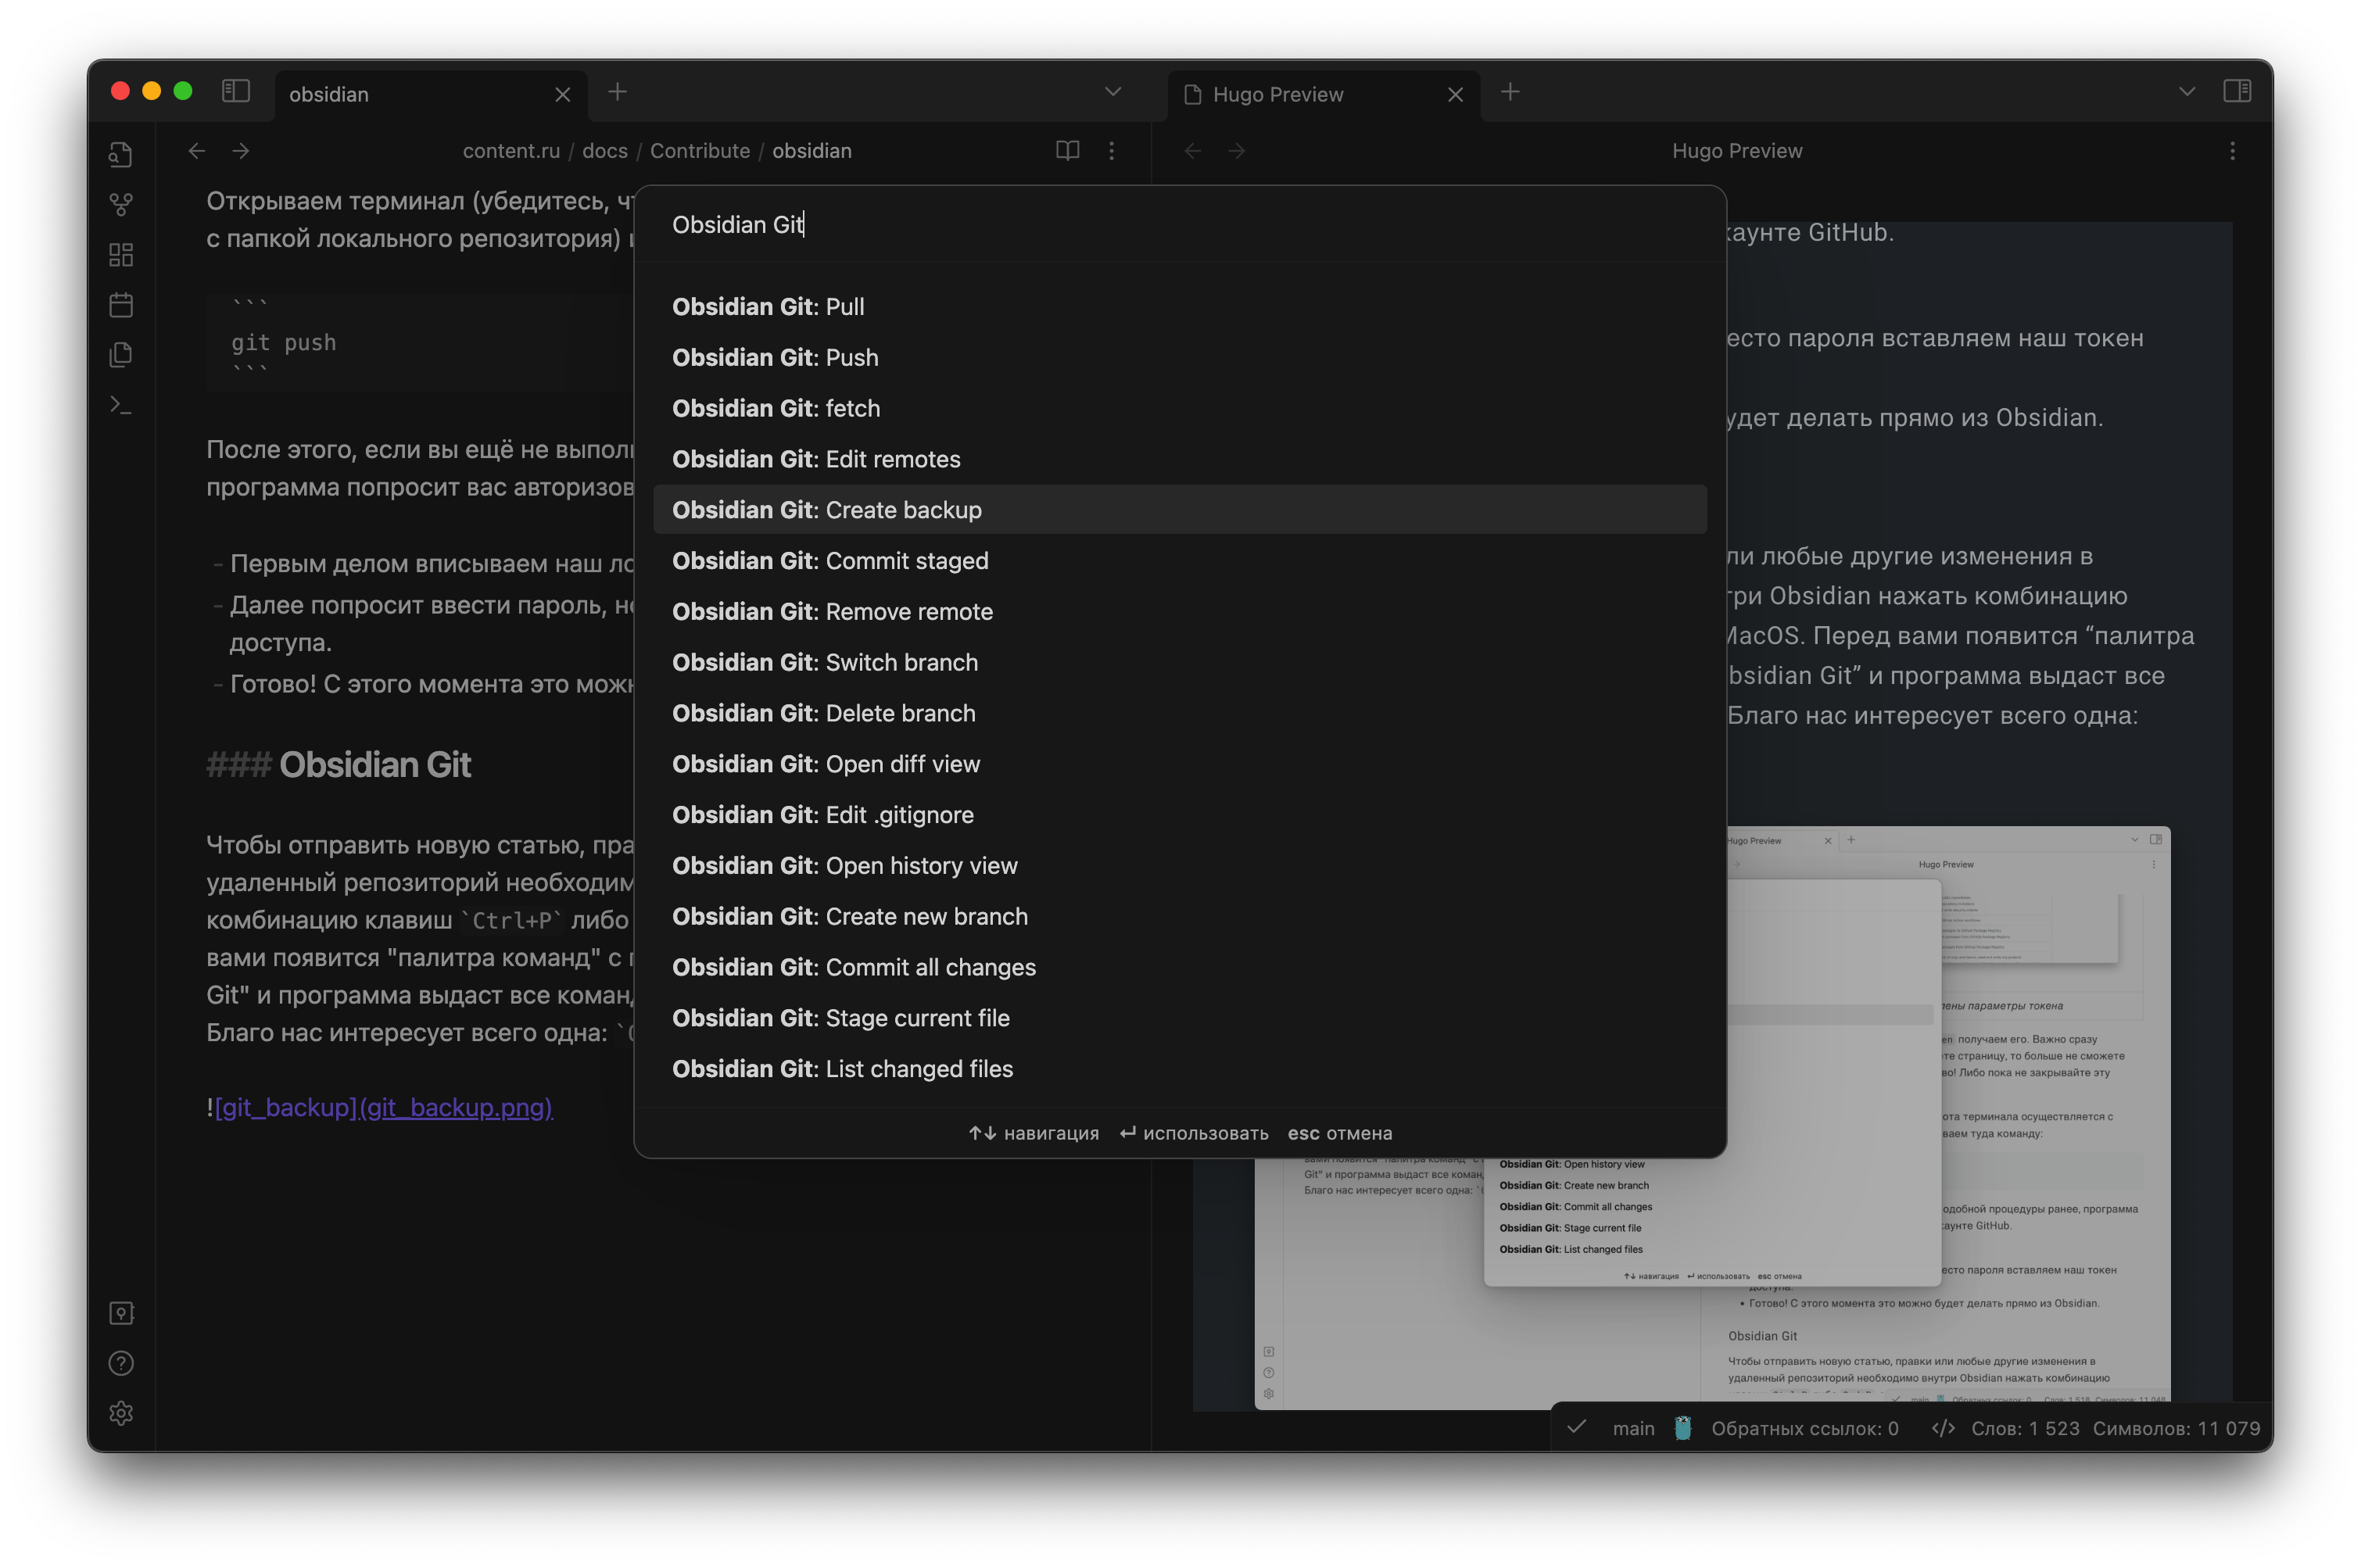Click the back navigation arrow in the obsidian pane
Image resolution: width=2361 pixels, height=1568 pixels.
(x=196, y=150)
